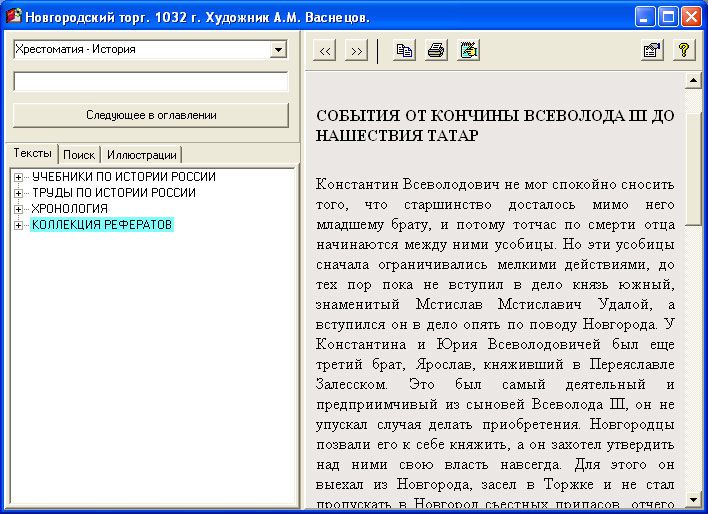Copy text using the copy icon

click(x=404, y=51)
